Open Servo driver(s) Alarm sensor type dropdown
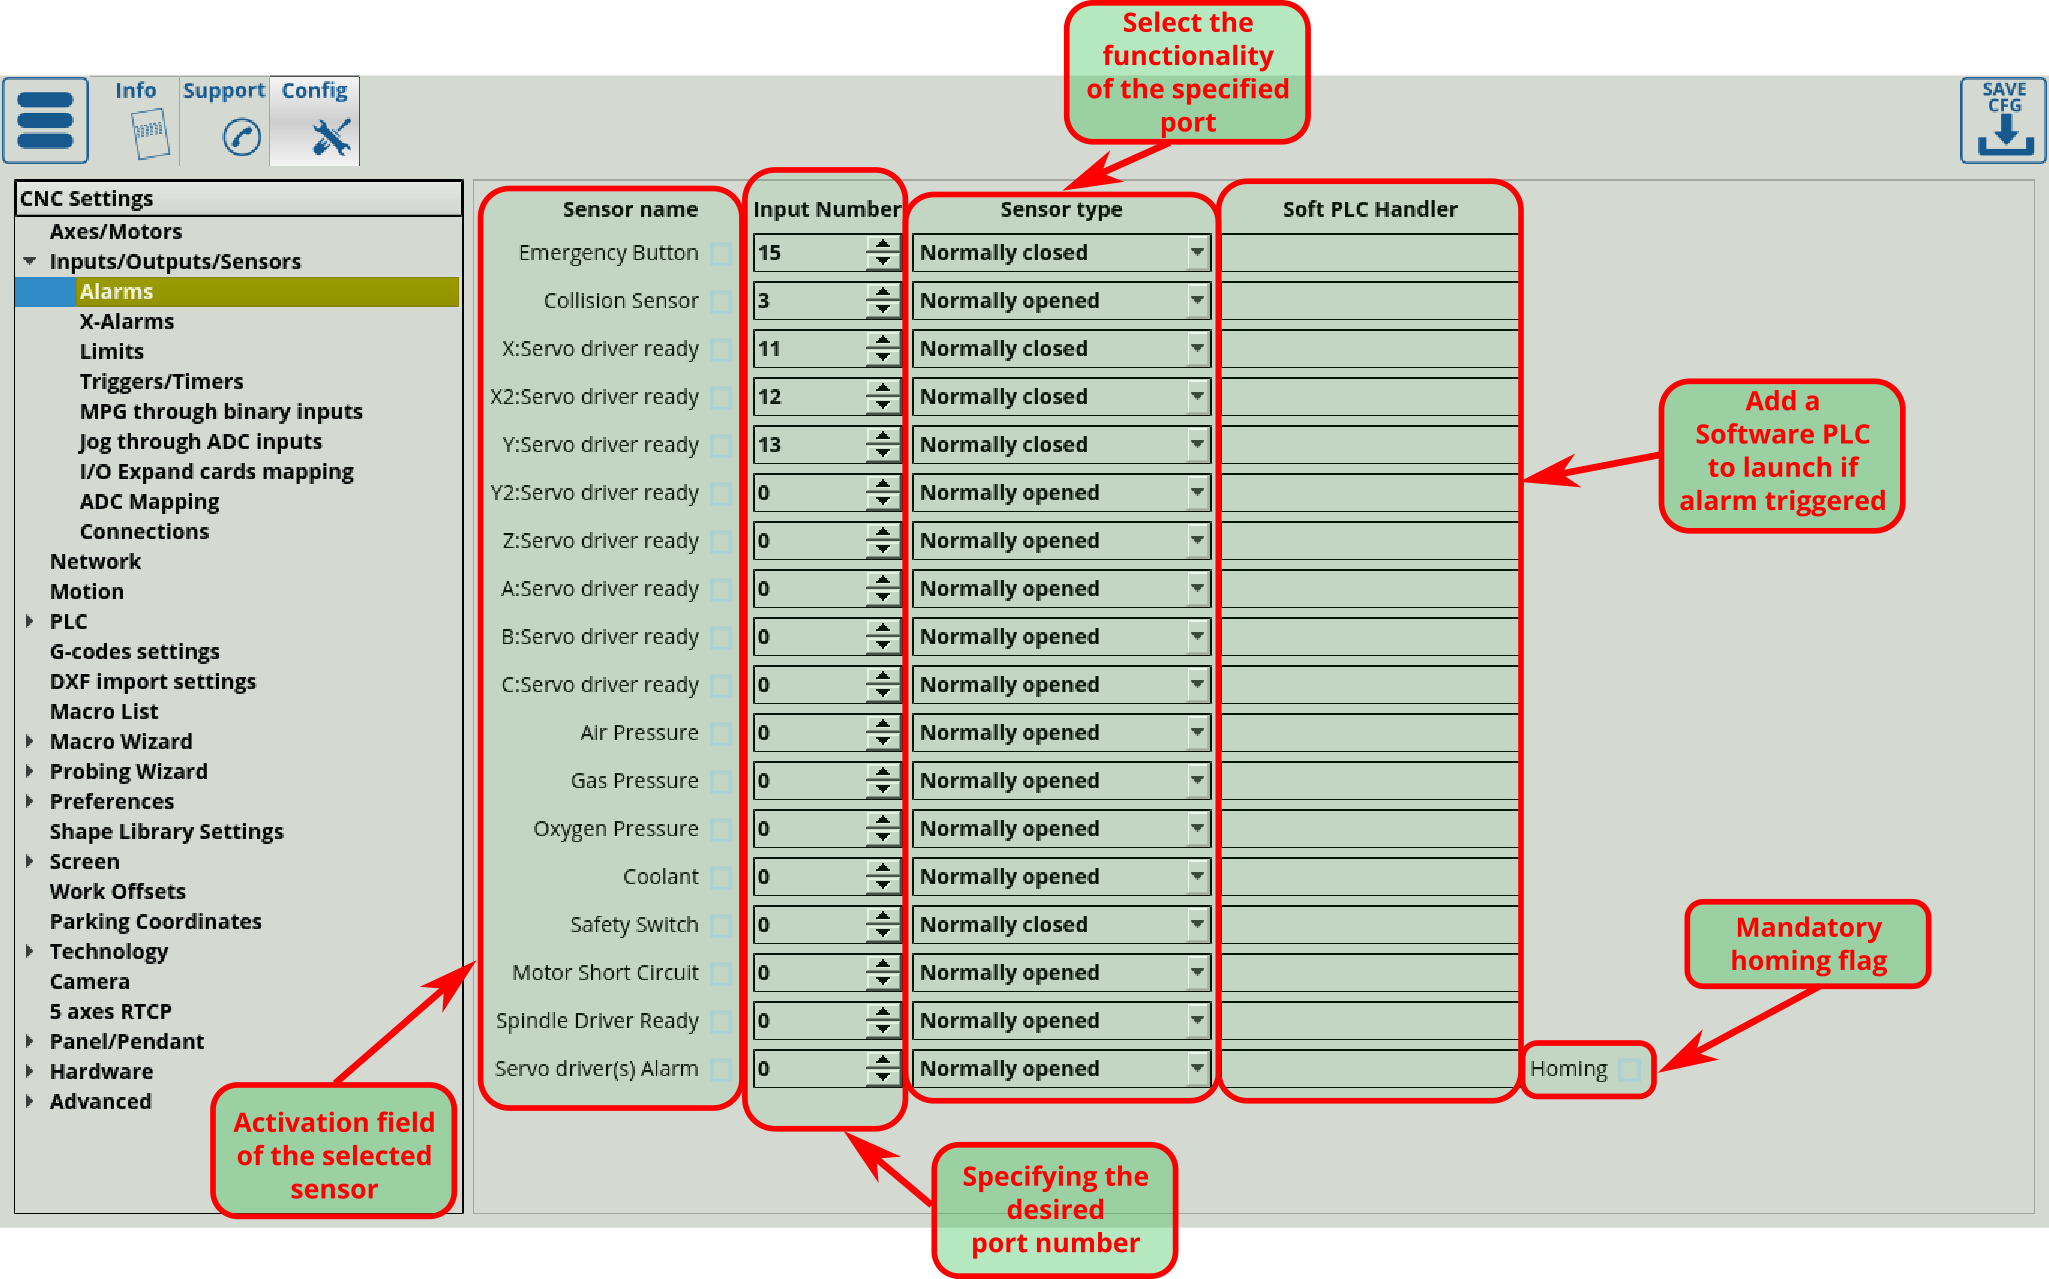 (1196, 1068)
